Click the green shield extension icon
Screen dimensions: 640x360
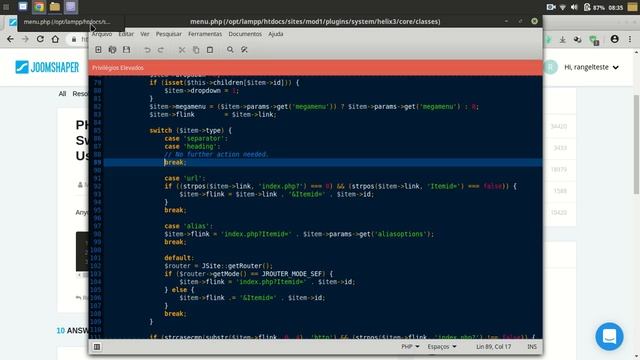coord(593,40)
